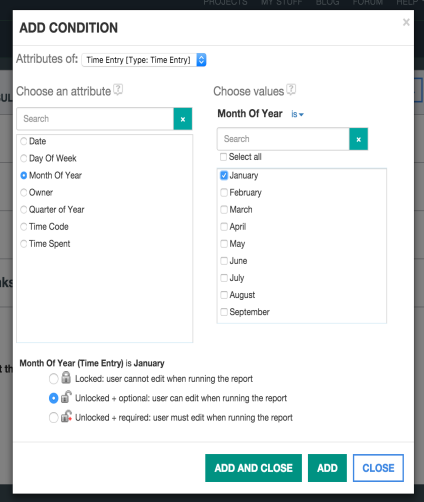This screenshot has width=424, height=502.
Task: Focus the values Search field
Action: (283, 139)
